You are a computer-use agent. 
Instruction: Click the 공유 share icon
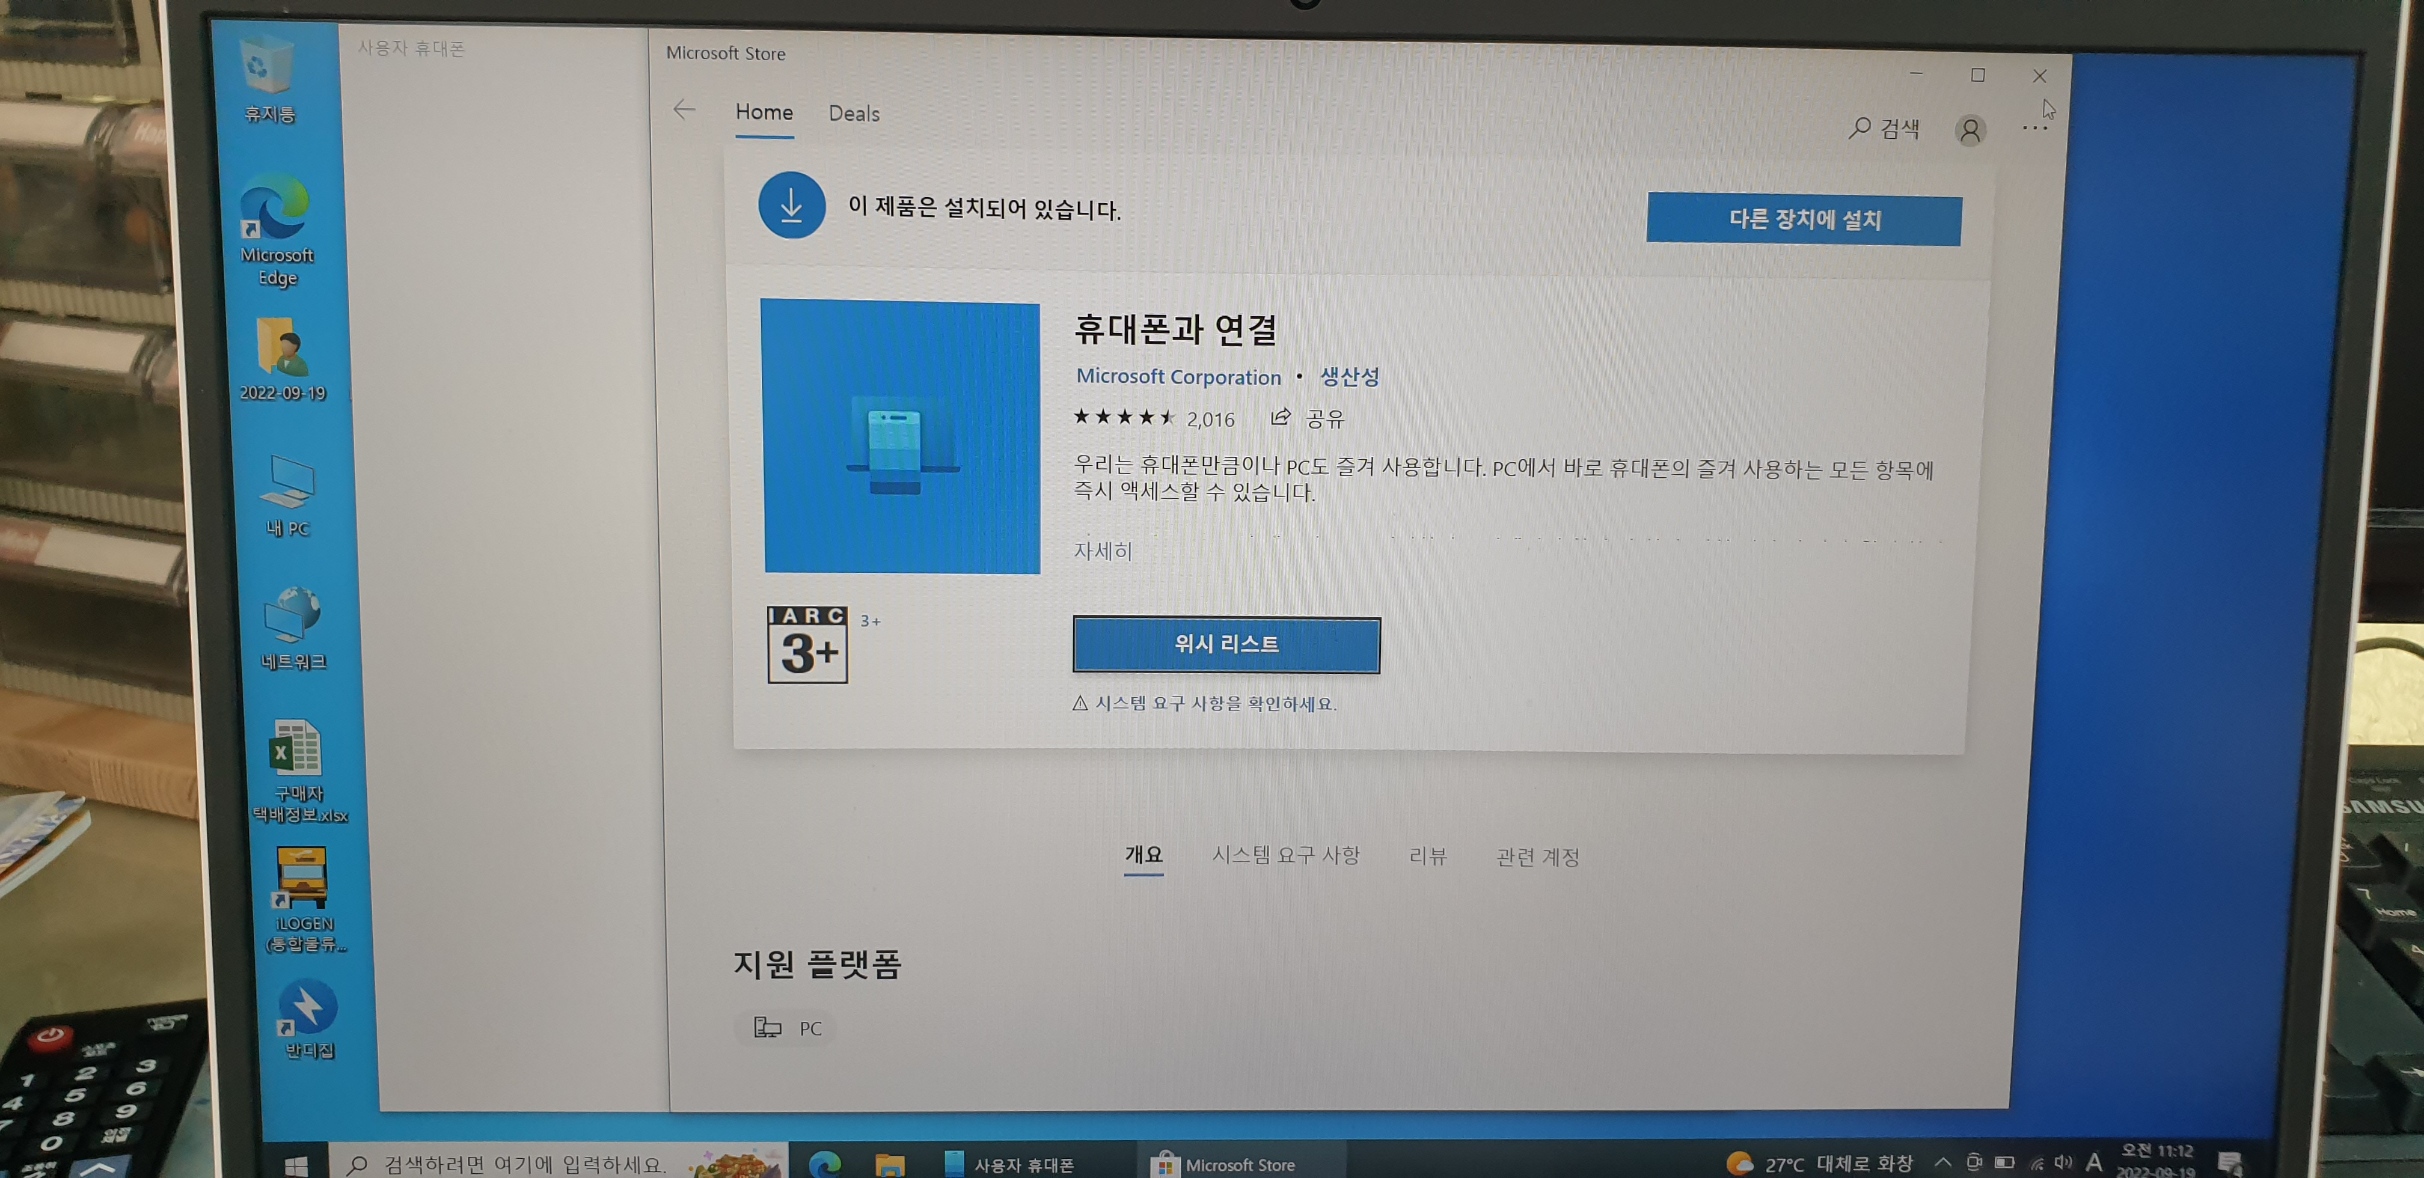tap(1307, 418)
